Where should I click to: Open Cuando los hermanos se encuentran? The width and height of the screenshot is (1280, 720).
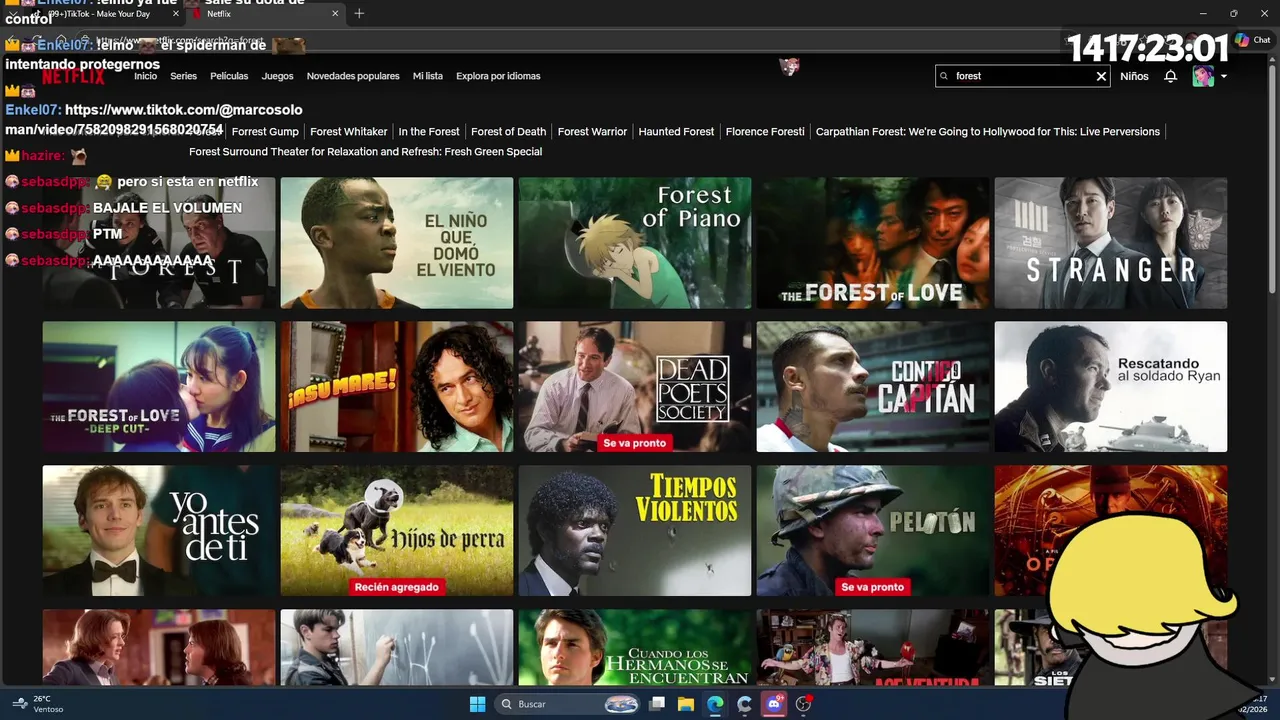[x=635, y=648]
